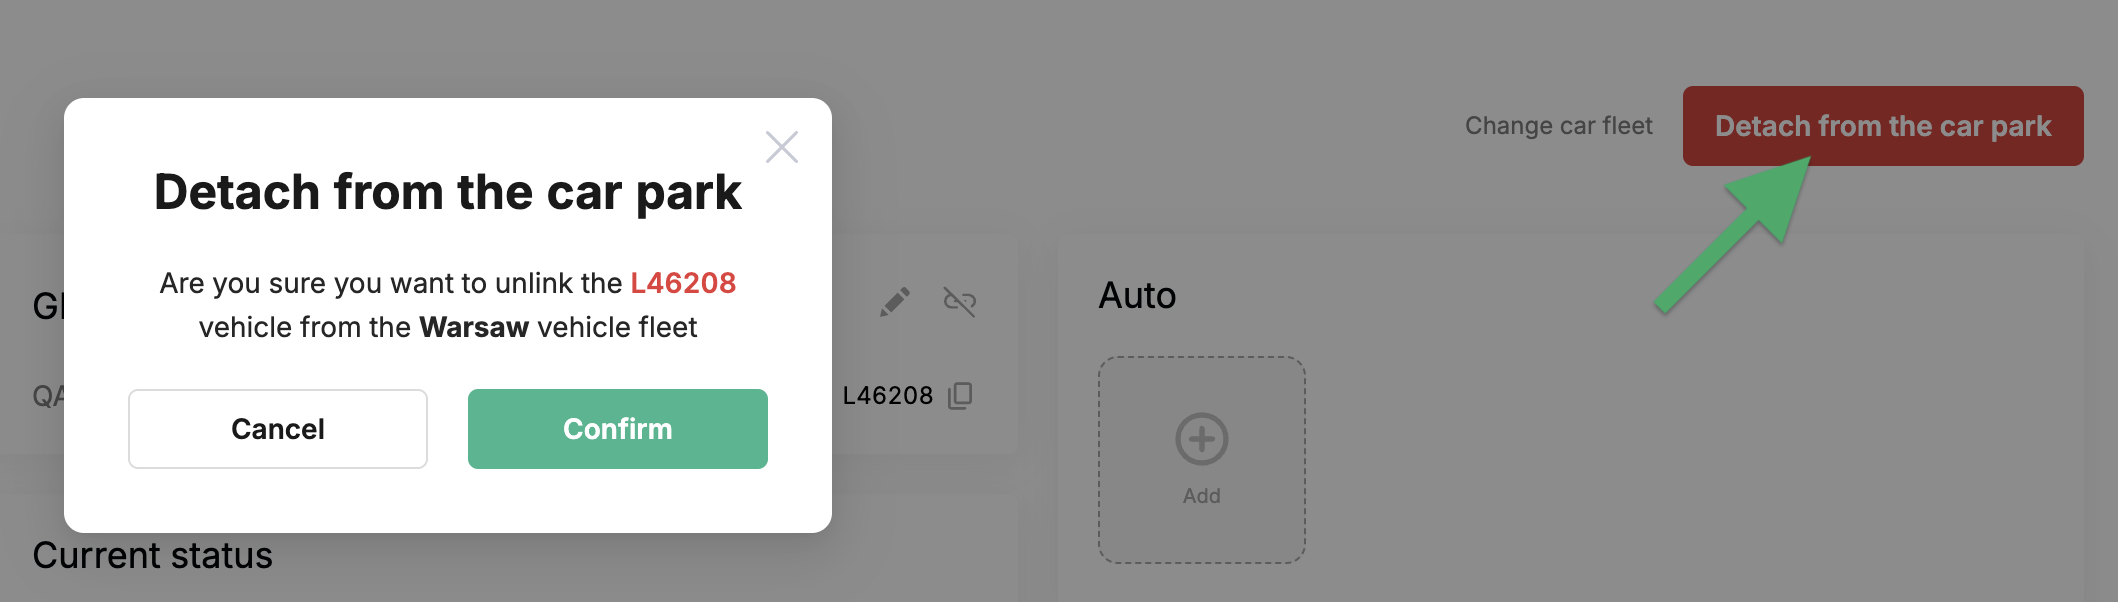Viewport: 2118px width, 602px height.
Task: Click the L46208 text beside the copy icon
Action: [888, 396]
